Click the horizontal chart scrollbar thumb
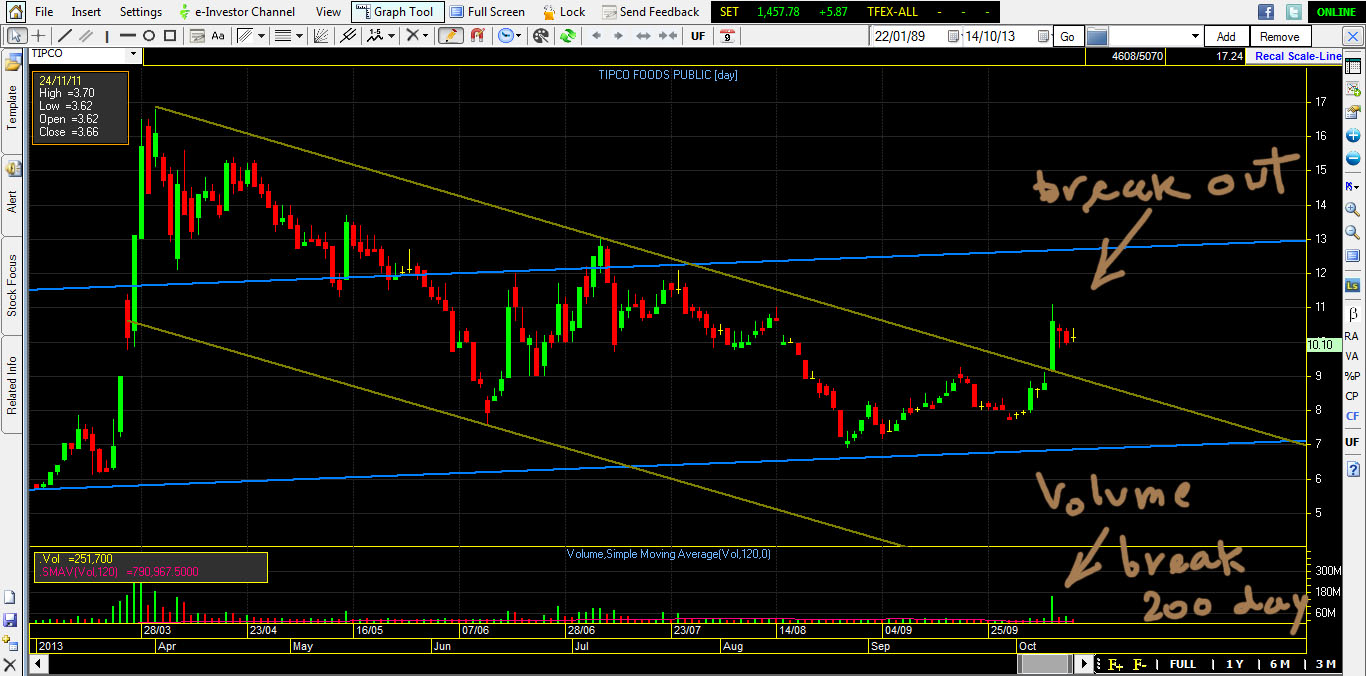The width and height of the screenshot is (1366, 676). click(1045, 664)
